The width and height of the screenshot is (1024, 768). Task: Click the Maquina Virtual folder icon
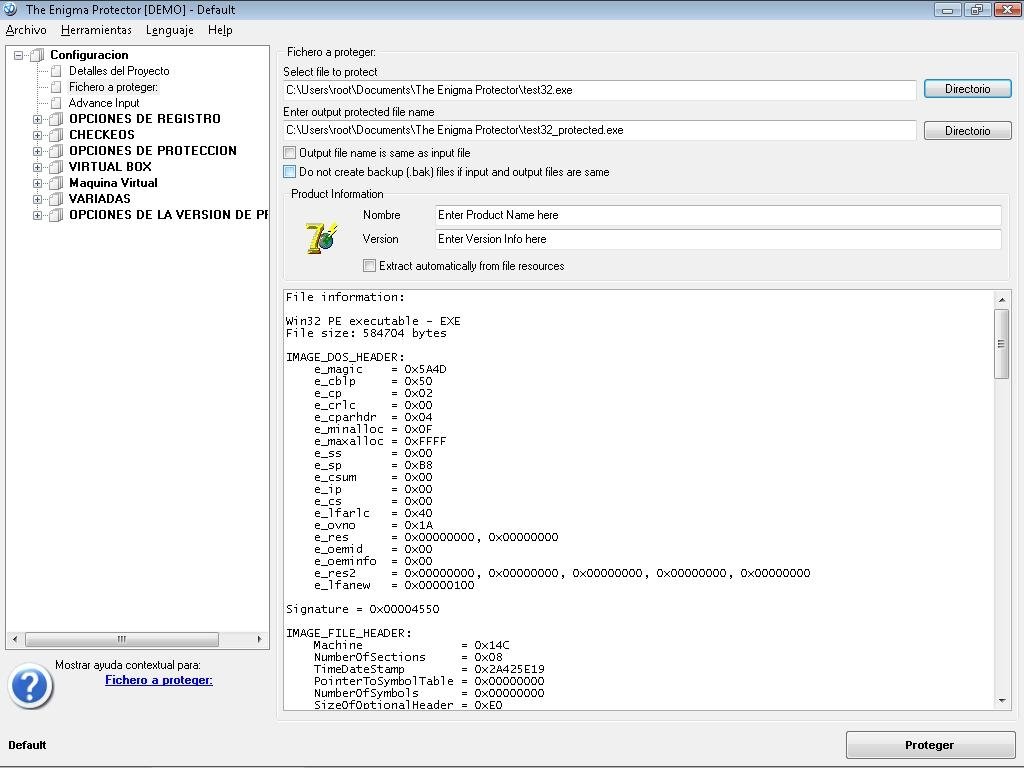(x=56, y=183)
